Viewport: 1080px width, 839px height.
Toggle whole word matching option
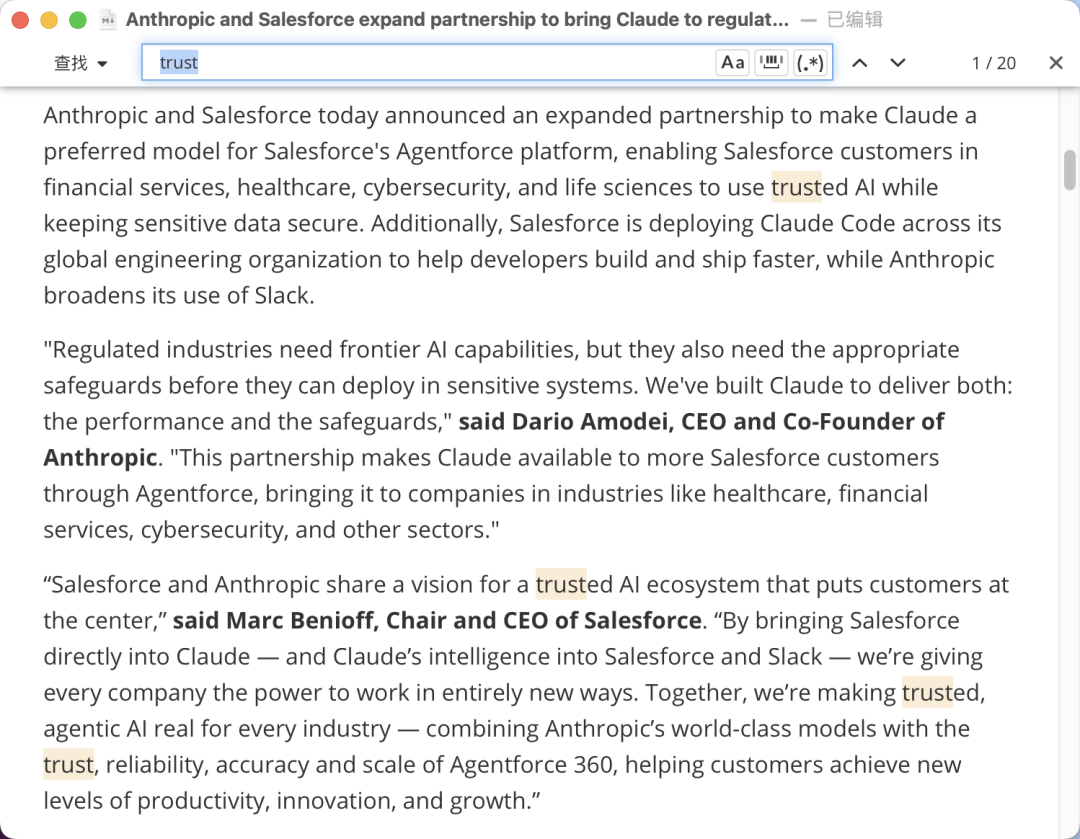click(771, 63)
